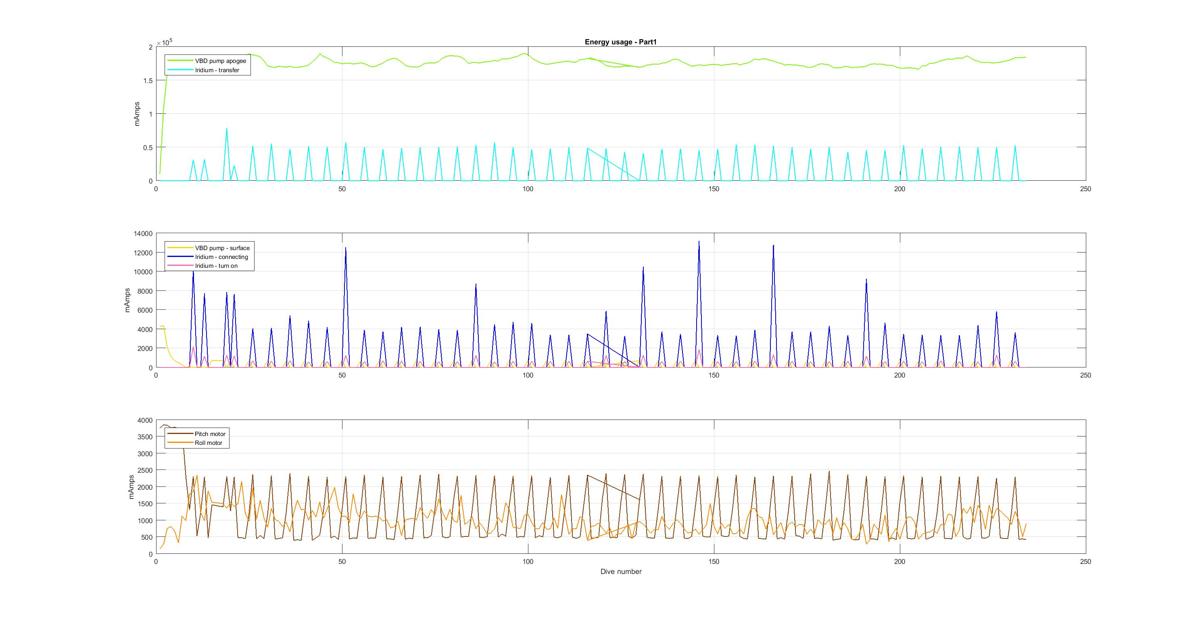The height and width of the screenshot is (622, 1200).
Task: Click the '2500' y-axis tick label
Action: tap(144, 471)
